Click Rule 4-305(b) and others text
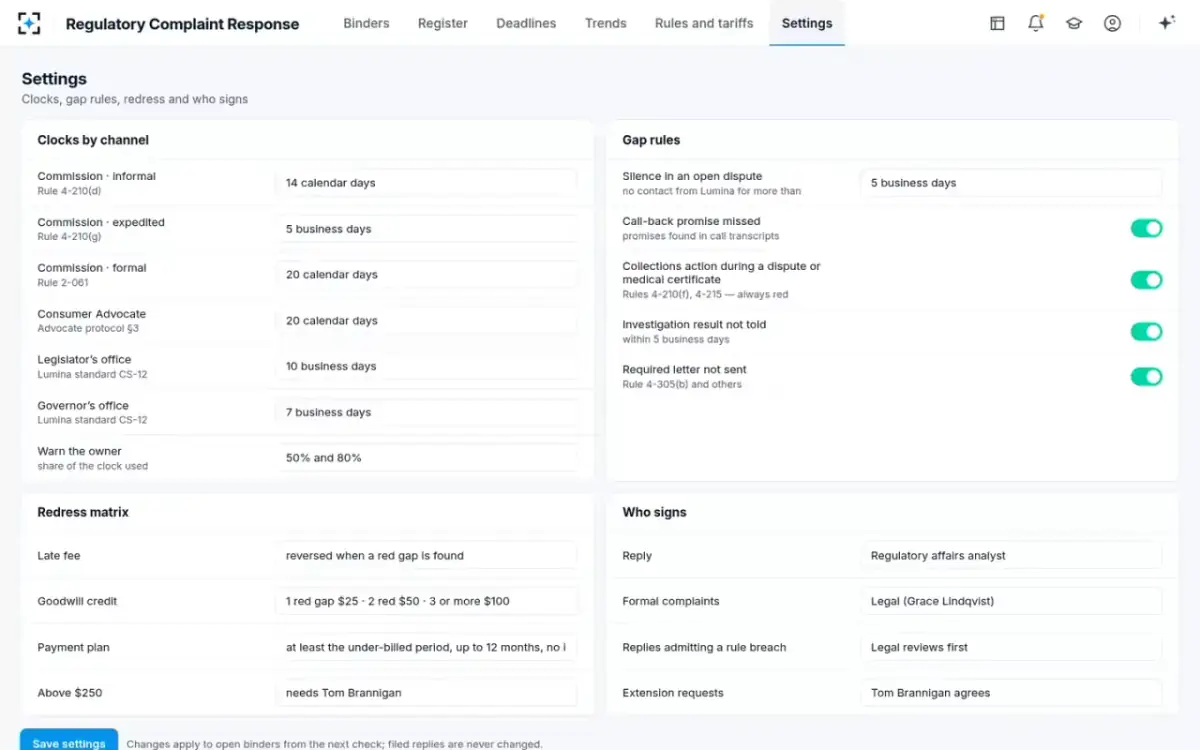Screen dimensions: 1200x750 click(682, 385)
